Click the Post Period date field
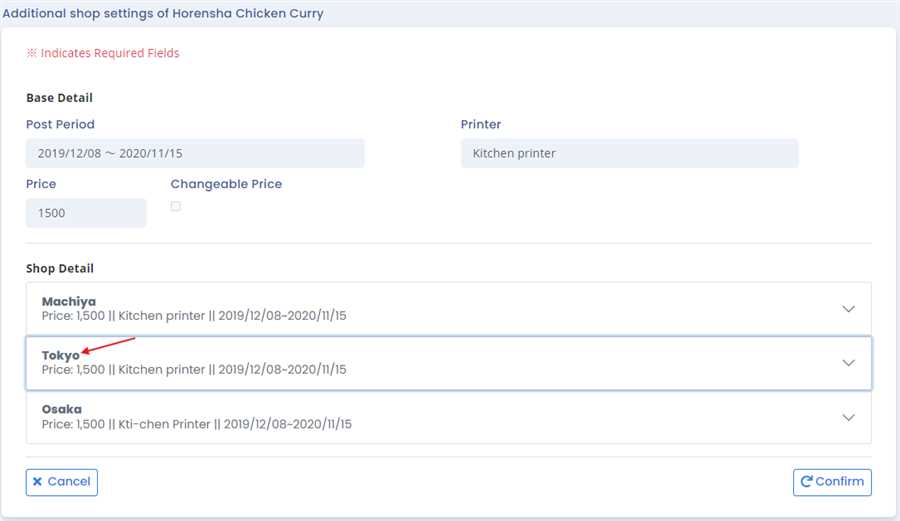The width and height of the screenshot is (900, 521). point(195,154)
